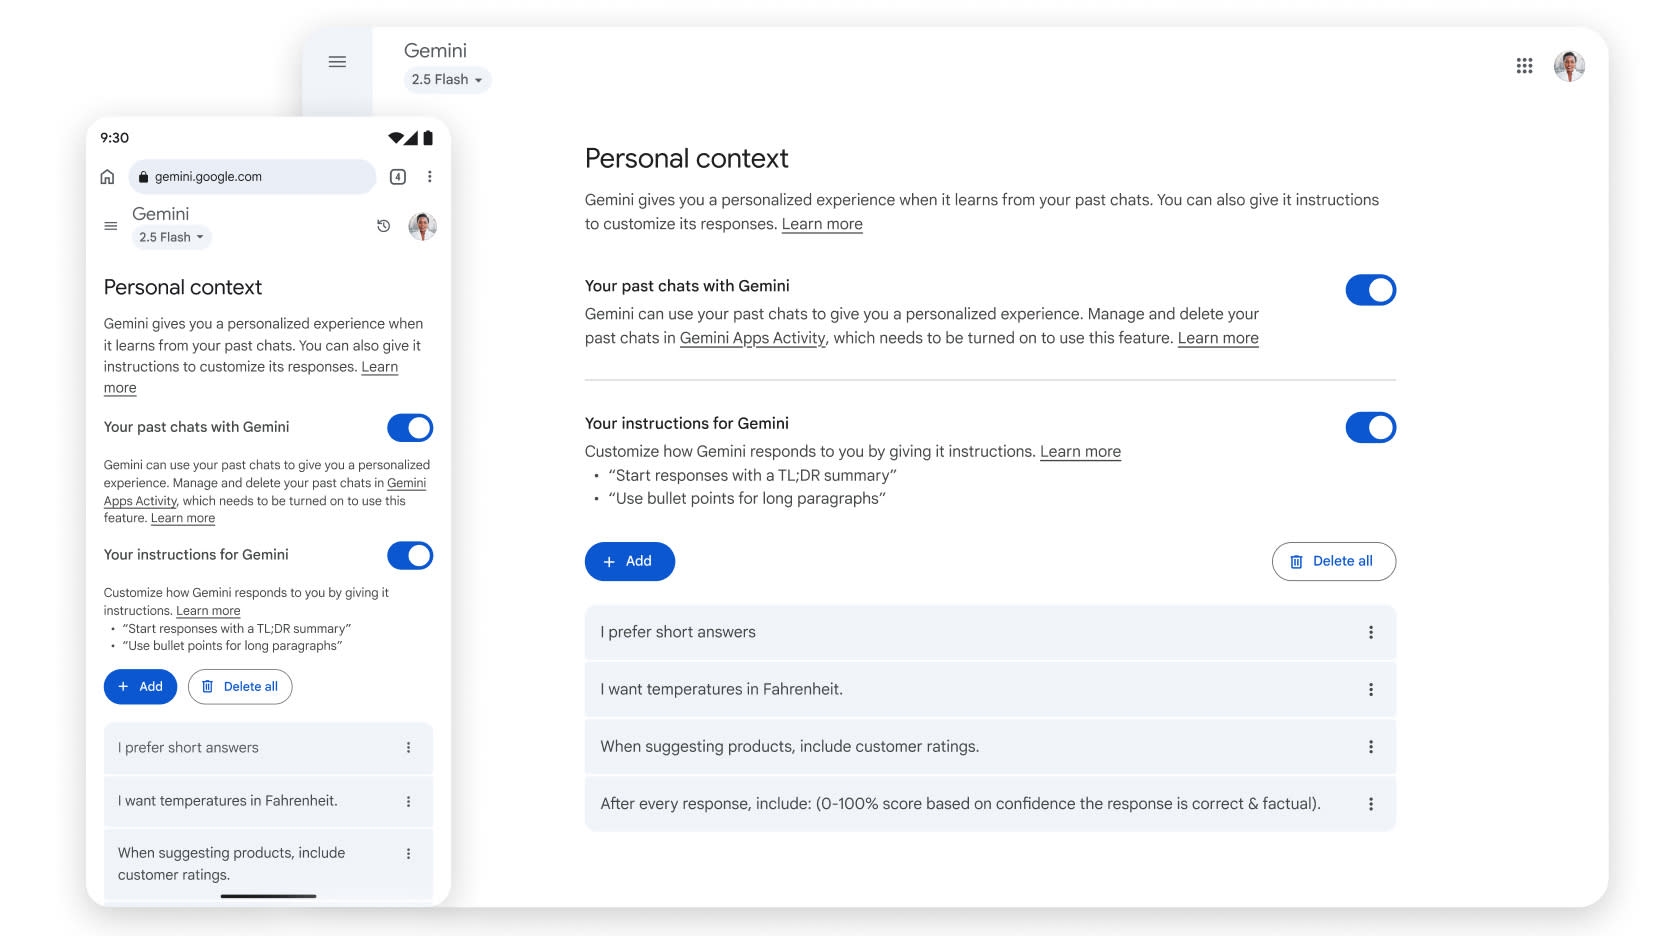The width and height of the screenshot is (1664, 936).
Task: Disable desktop 'Your instructions for Gemini' switch
Action: tap(1370, 428)
